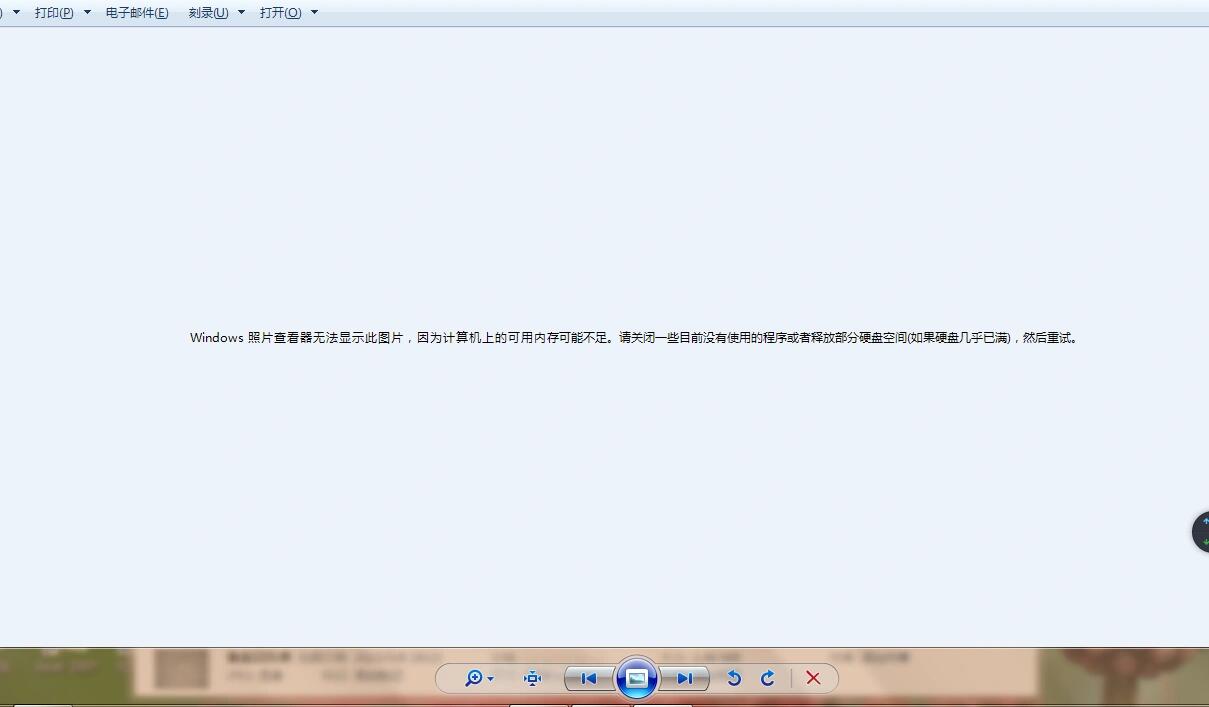Viewport: 1209px width, 707px height.
Task: Expand the arrow beside 打印(P)
Action: pyautogui.click(x=87, y=13)
